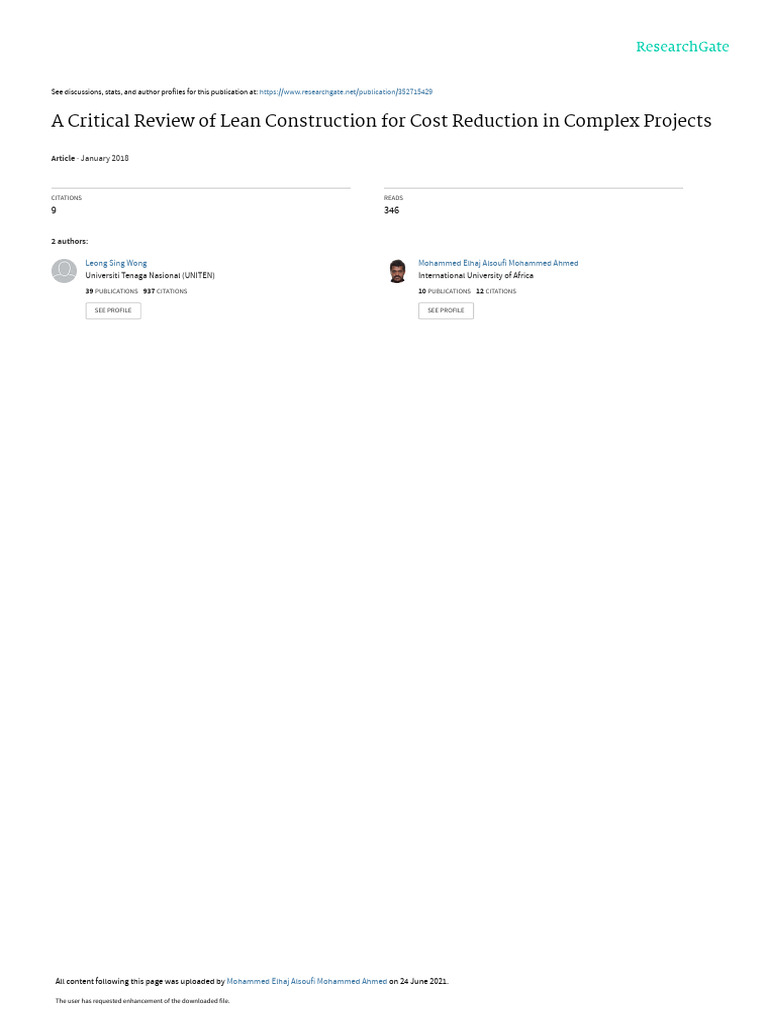Click the 12 Citations stat
Screen dimensions: 768x1024
496,291
